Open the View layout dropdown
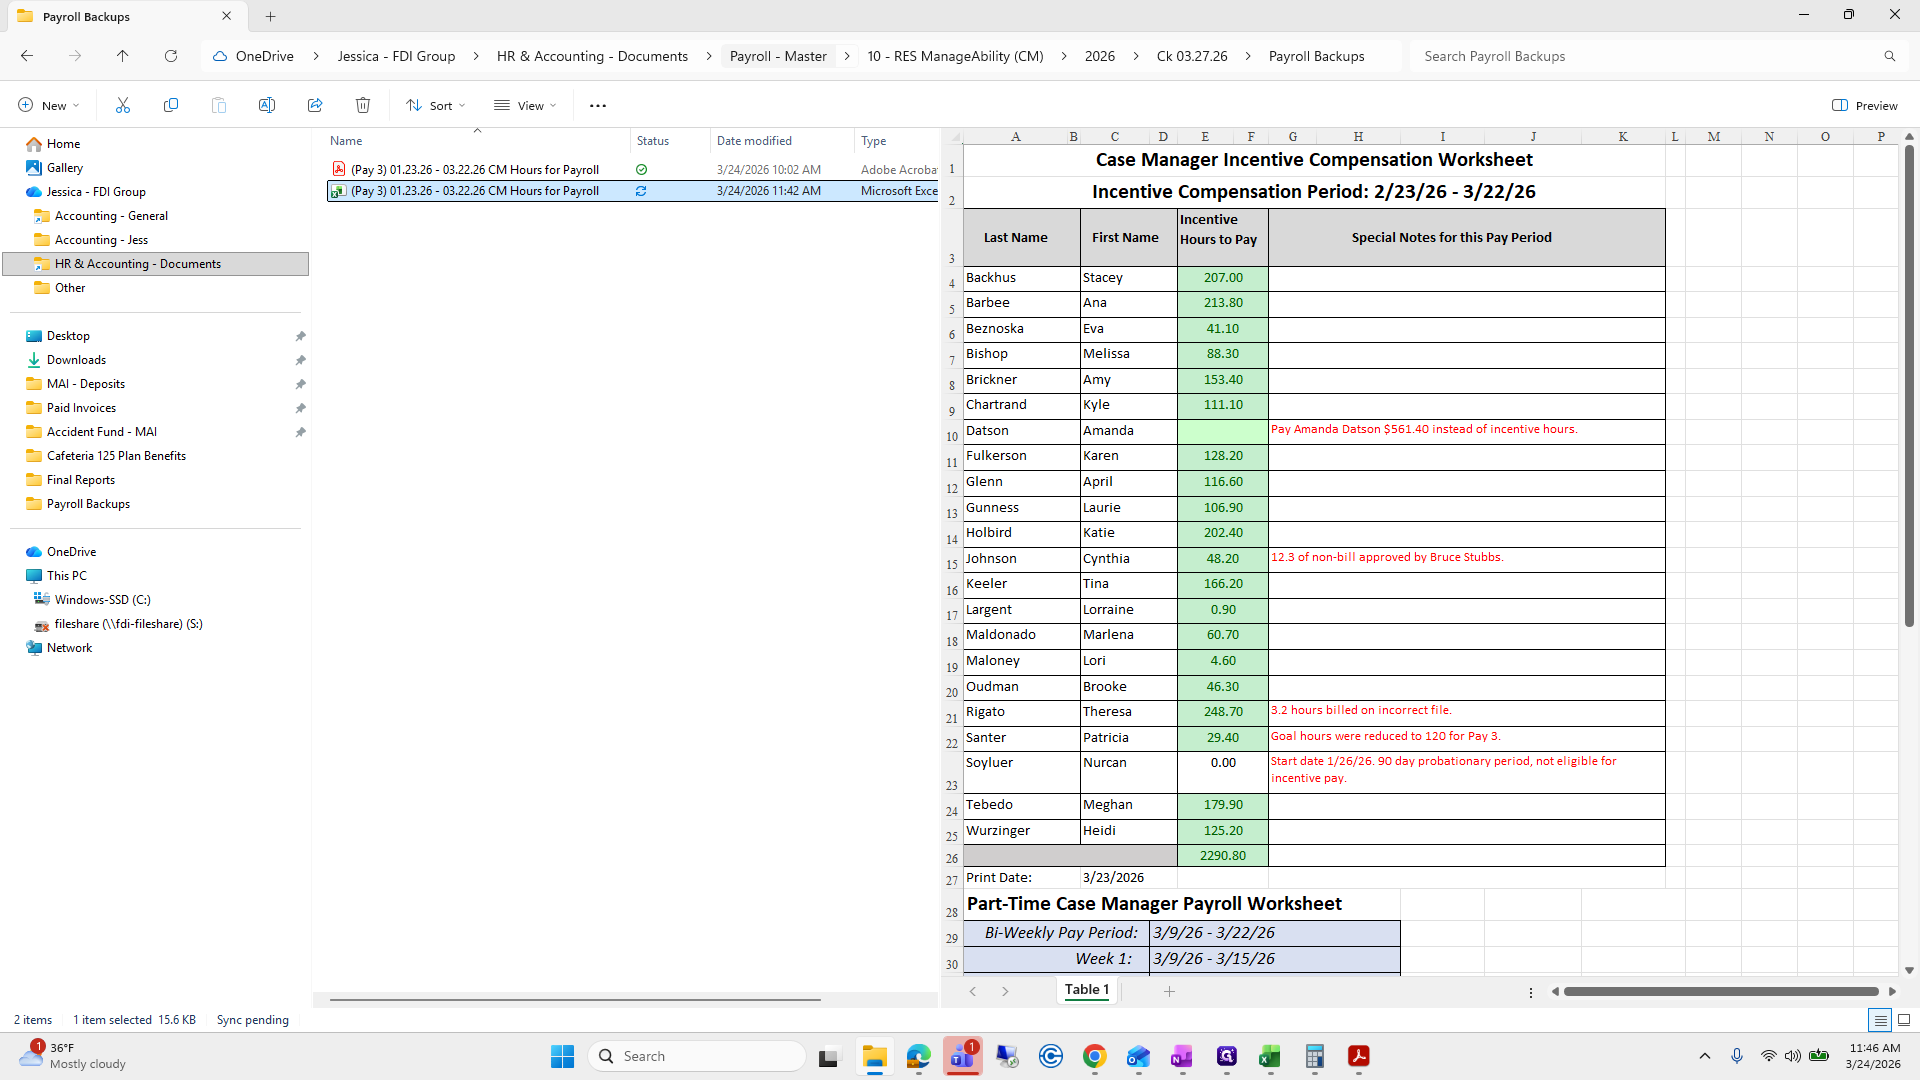Viewport: 1920px width, 1080px height. [525, 105]
